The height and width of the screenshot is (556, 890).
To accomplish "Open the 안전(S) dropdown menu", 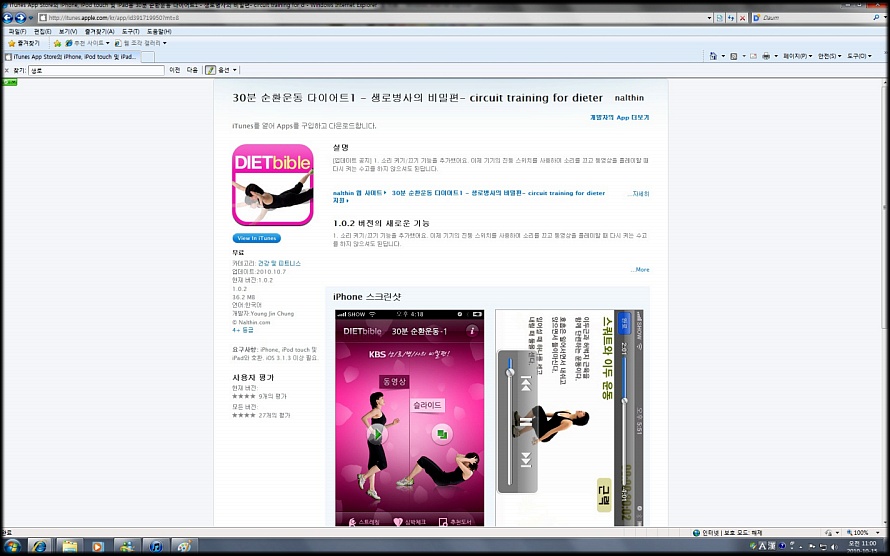I will [829, 56].
